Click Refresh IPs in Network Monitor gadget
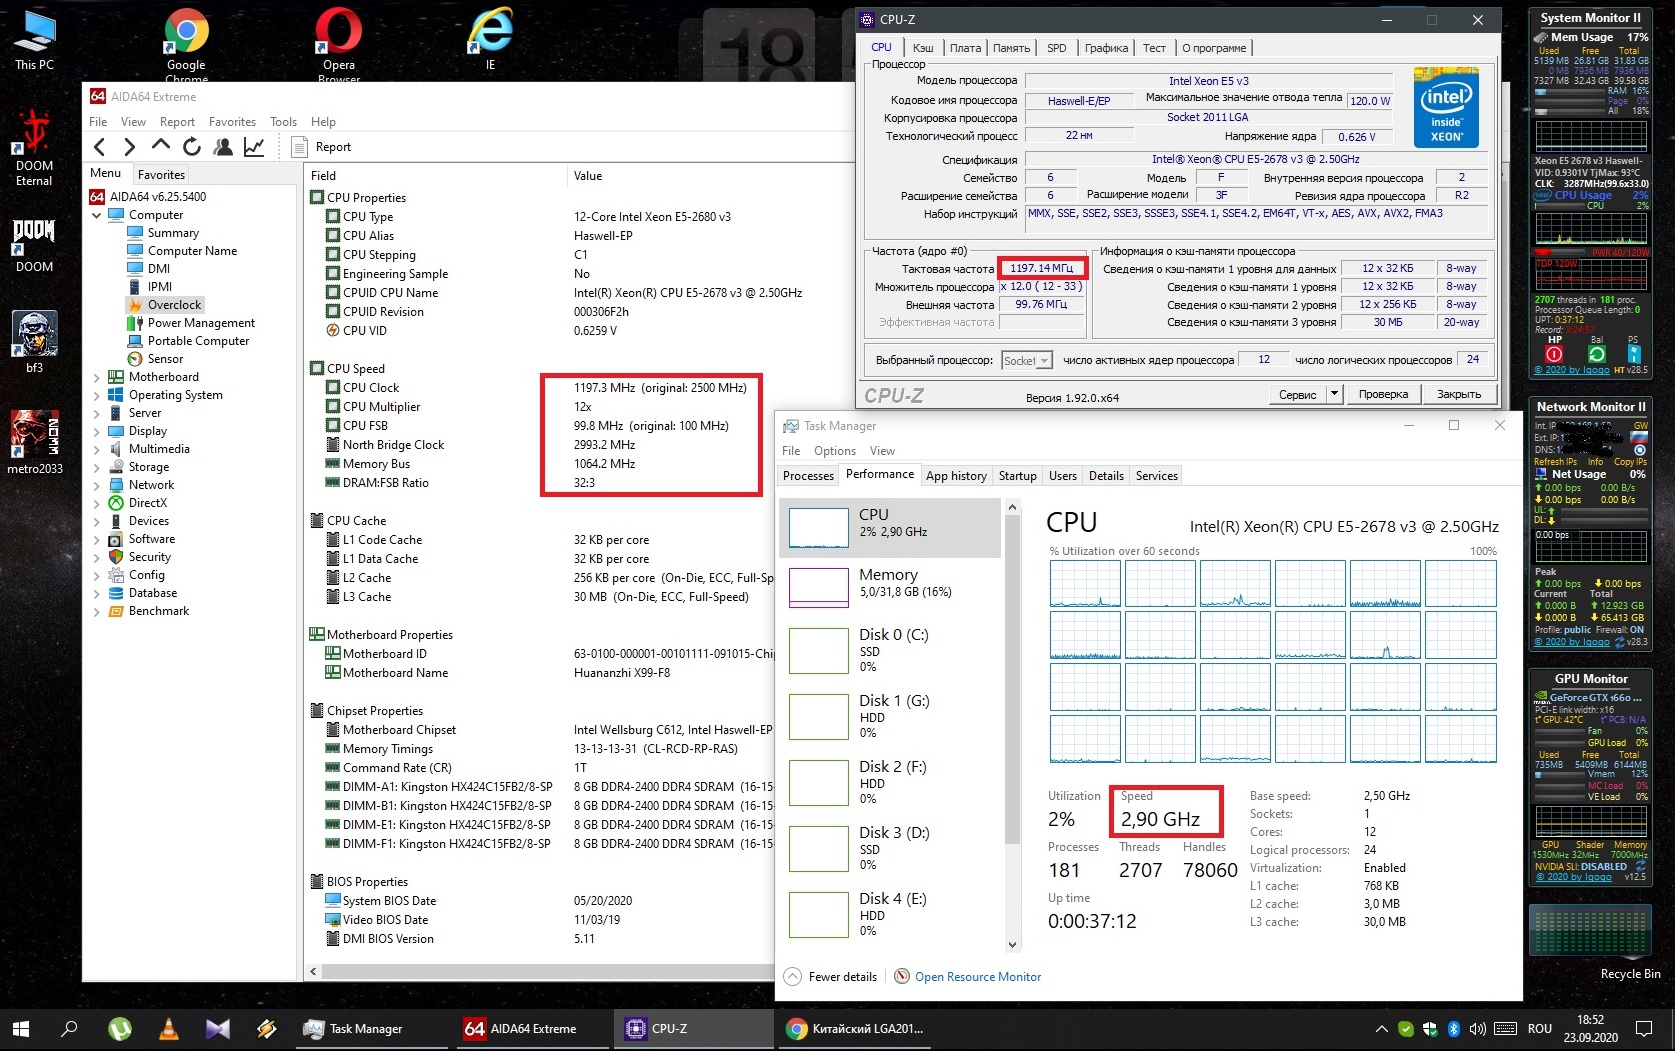The height and width of the screenshot is (1051, 1675). pyautogui.click(x=1557, y=462)
